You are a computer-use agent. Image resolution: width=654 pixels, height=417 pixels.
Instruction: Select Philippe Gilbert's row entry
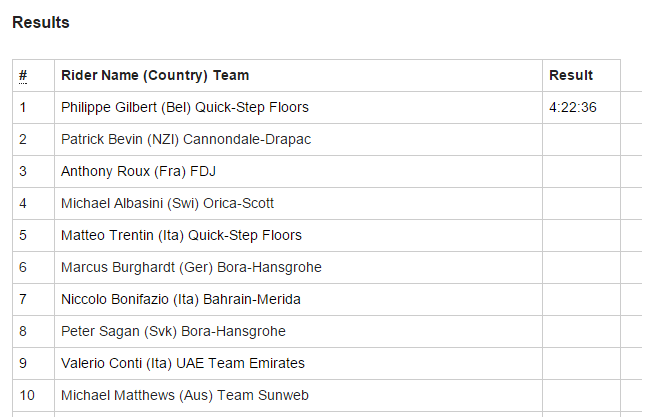[x=185, y=107]
